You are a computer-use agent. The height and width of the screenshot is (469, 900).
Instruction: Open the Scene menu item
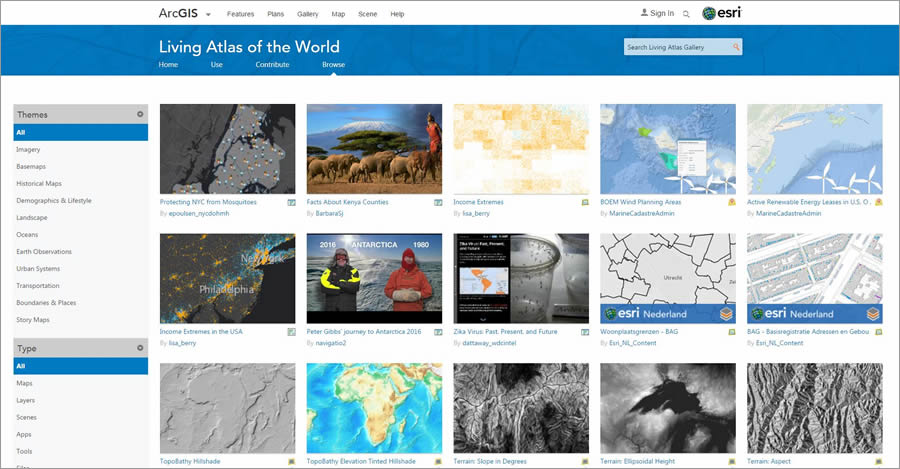(x=367, y=14)
